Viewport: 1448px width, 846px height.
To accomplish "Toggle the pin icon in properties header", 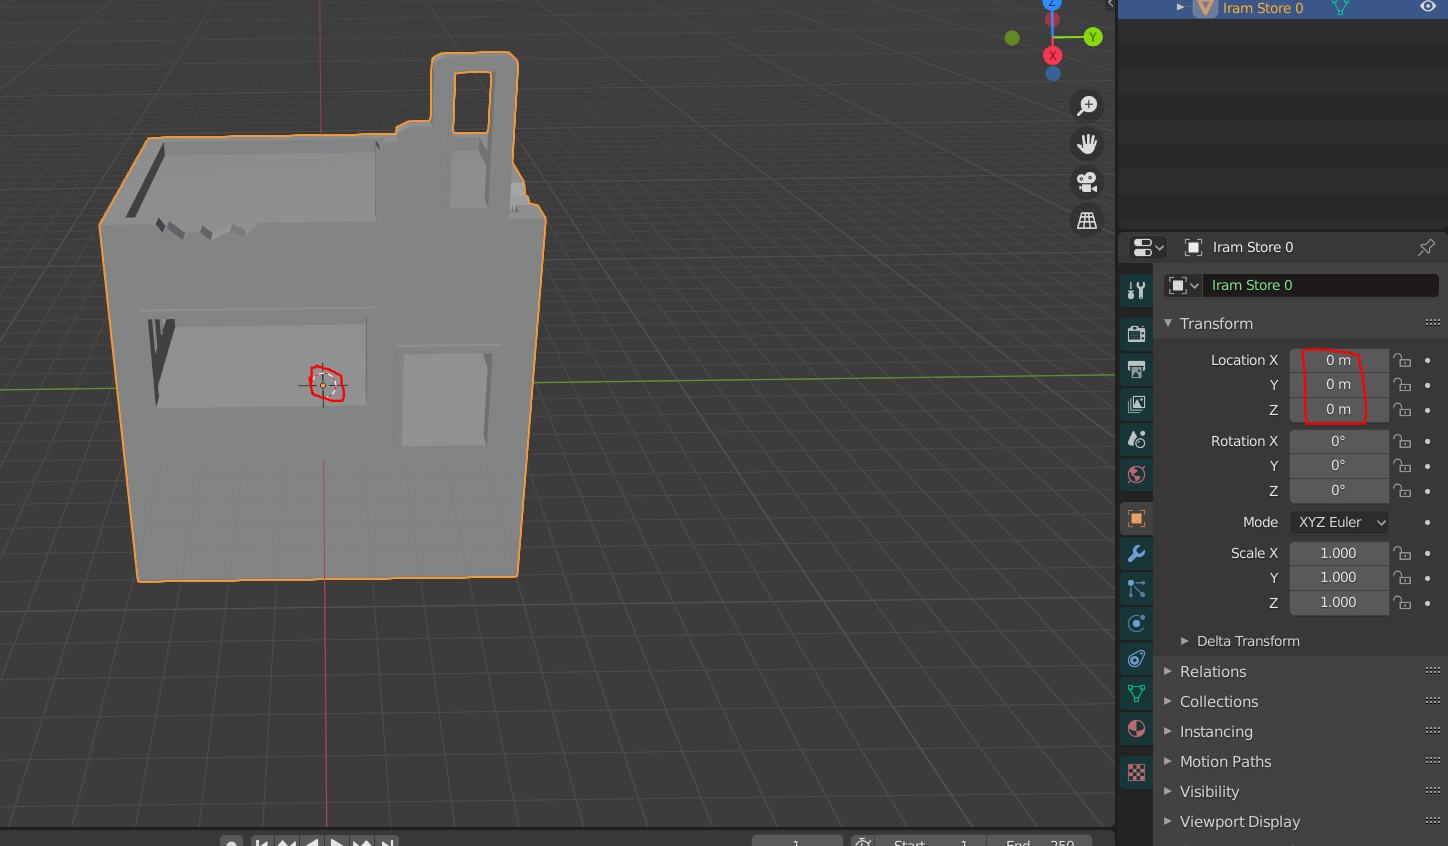I will [1426, 247].
